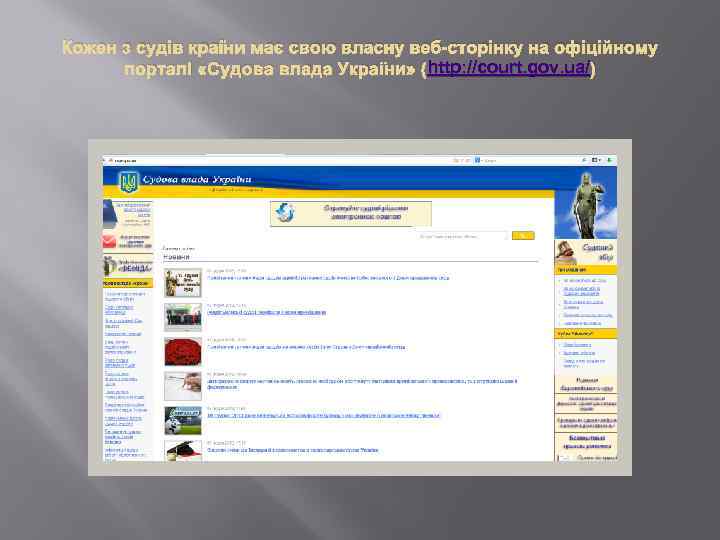Open the football stadium news thumbnail
Viewport: 720px width, 540px height.
pos(183,420)
